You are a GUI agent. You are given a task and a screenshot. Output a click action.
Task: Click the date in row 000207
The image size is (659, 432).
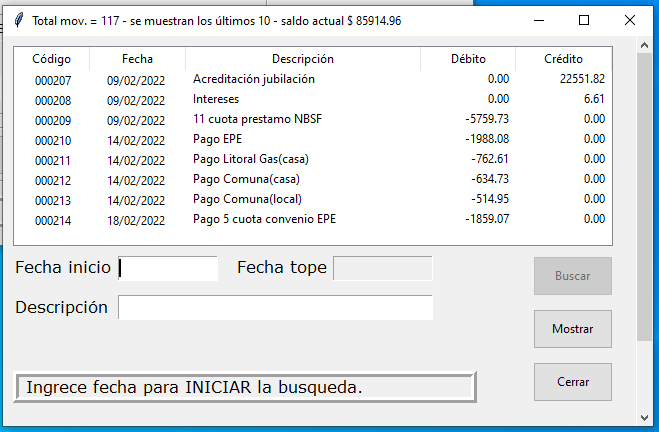[x=136, y=81]
